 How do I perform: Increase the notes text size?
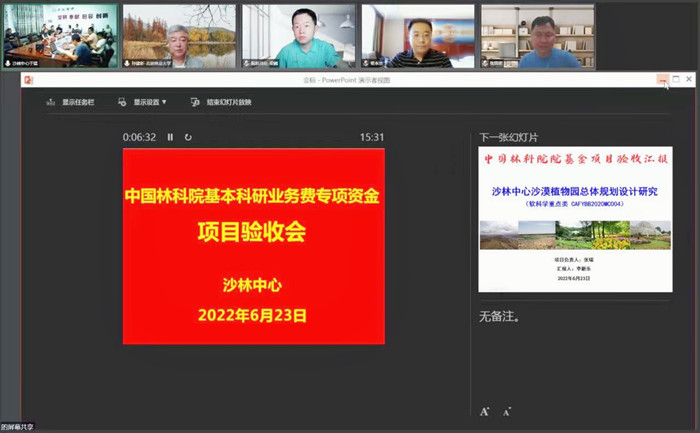[x=484, y=412]
